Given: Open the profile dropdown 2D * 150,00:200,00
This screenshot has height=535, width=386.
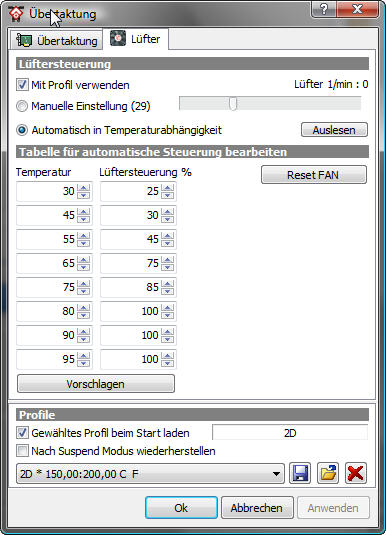Looking at the screenshot, I should (150, 474).
